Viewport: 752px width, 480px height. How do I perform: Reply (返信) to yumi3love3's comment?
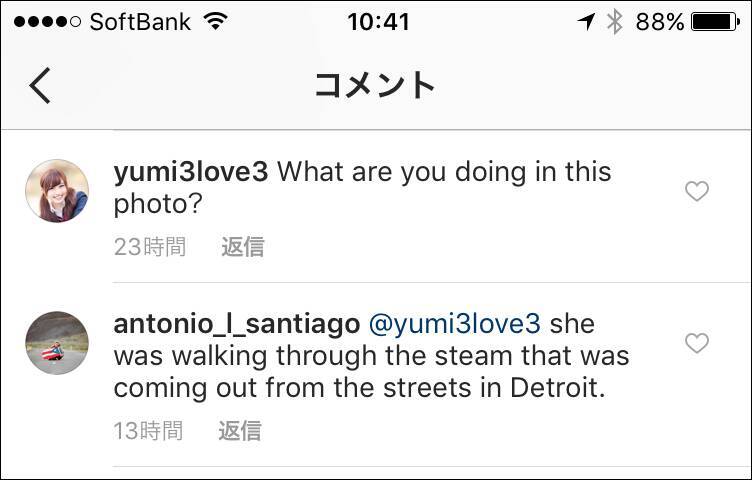point(242,247)
